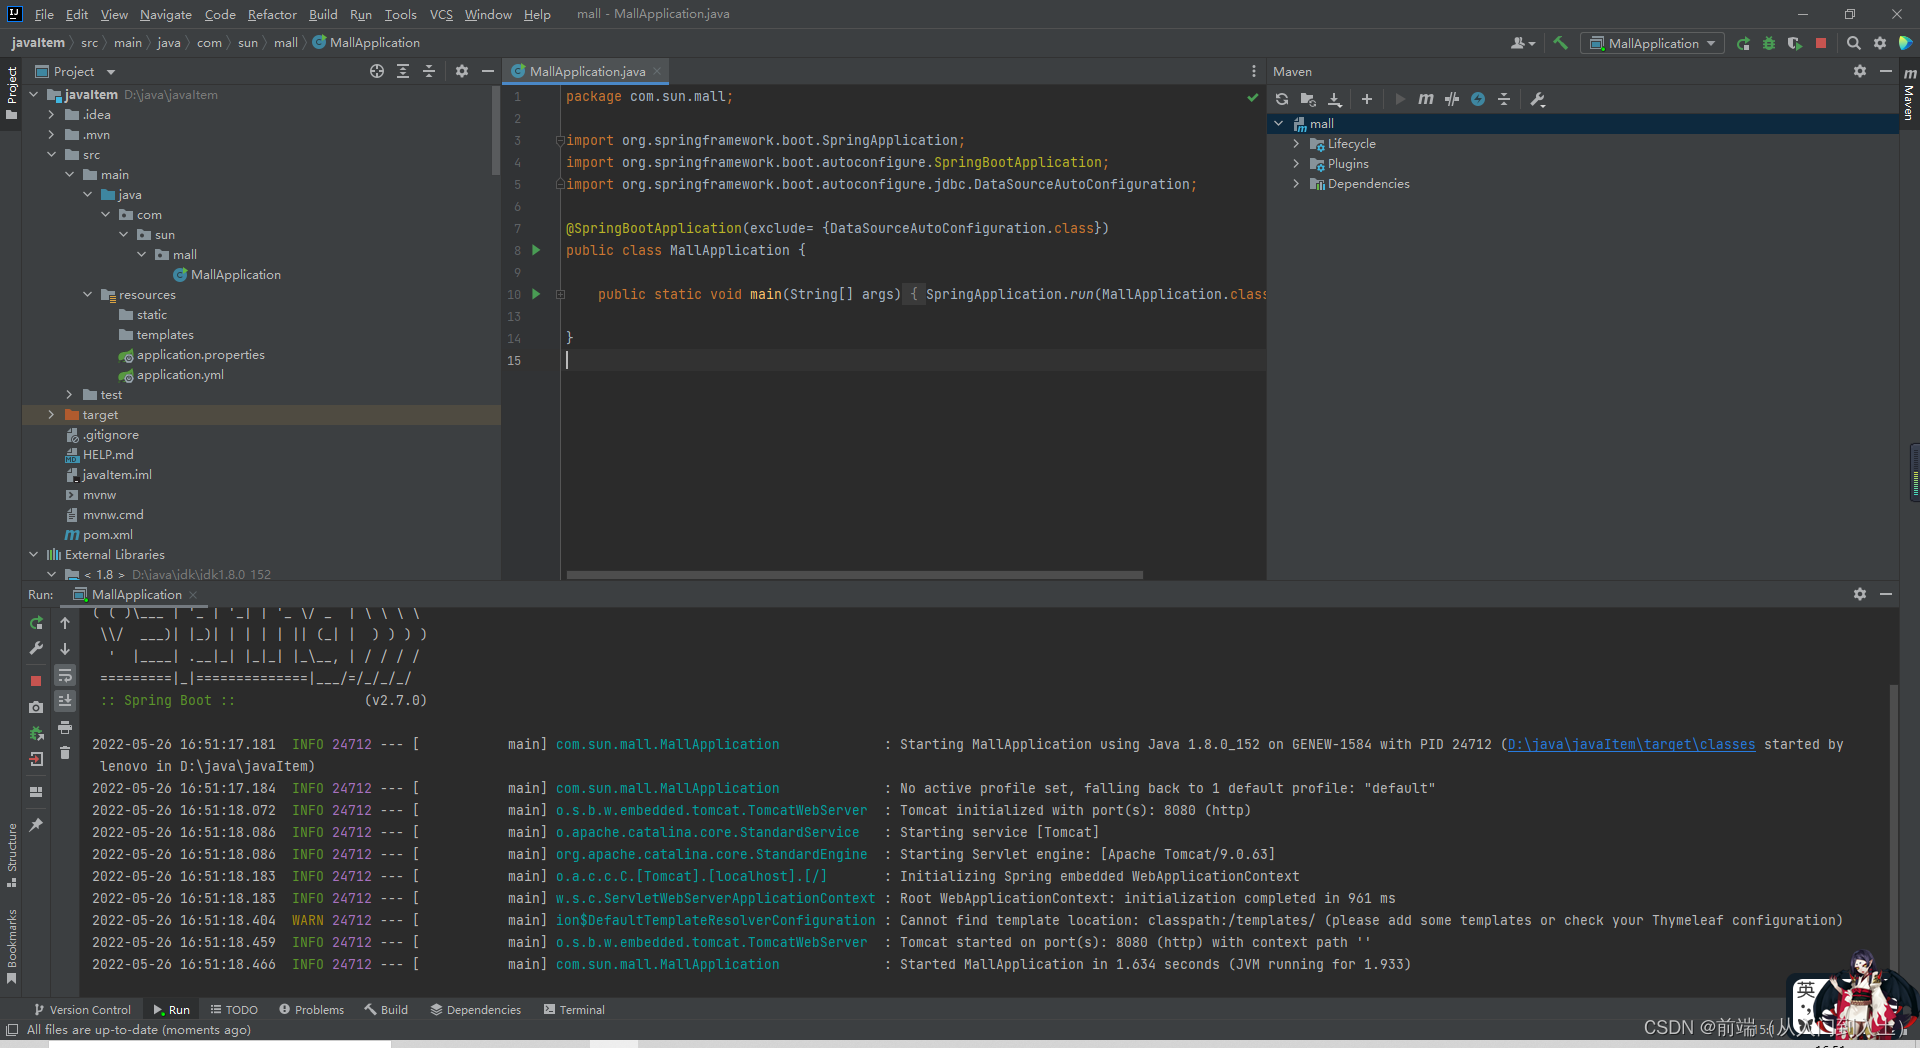Open Search Everywhere with the magnifier icon
Image resolution: width=1920 pixels, height=1048 pixels.
point(1854,43)
